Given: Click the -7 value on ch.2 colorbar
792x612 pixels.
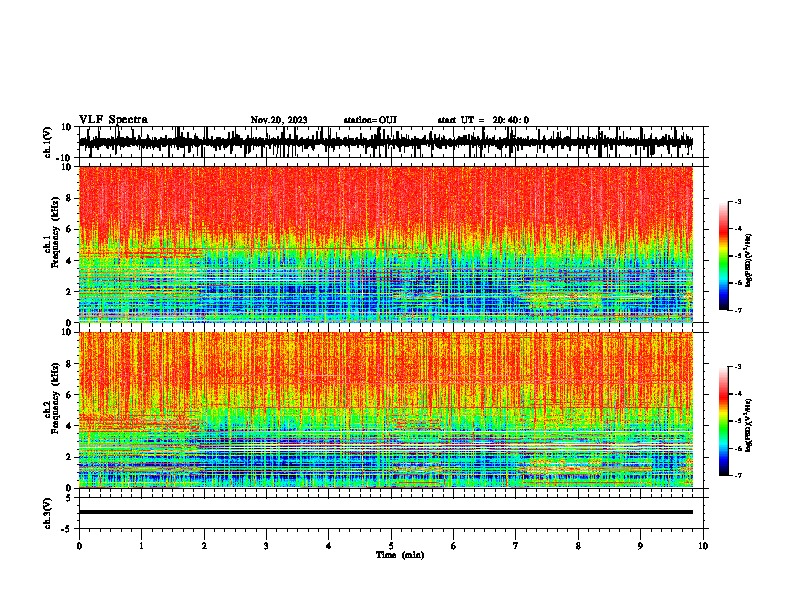Looking at the screenshot, I should [x=737, y=476].
